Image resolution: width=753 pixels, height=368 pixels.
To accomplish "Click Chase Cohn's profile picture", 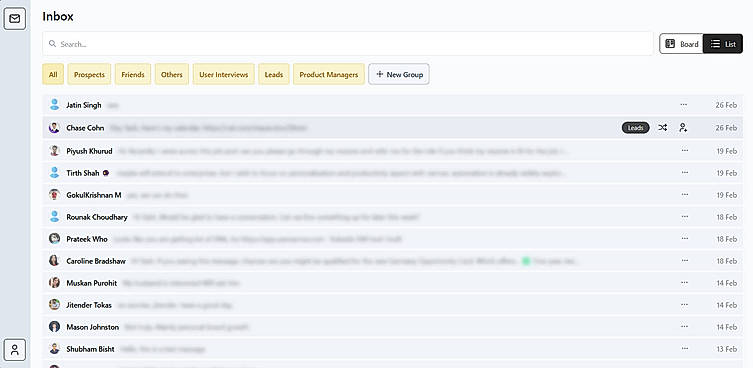I will [54, 127].
